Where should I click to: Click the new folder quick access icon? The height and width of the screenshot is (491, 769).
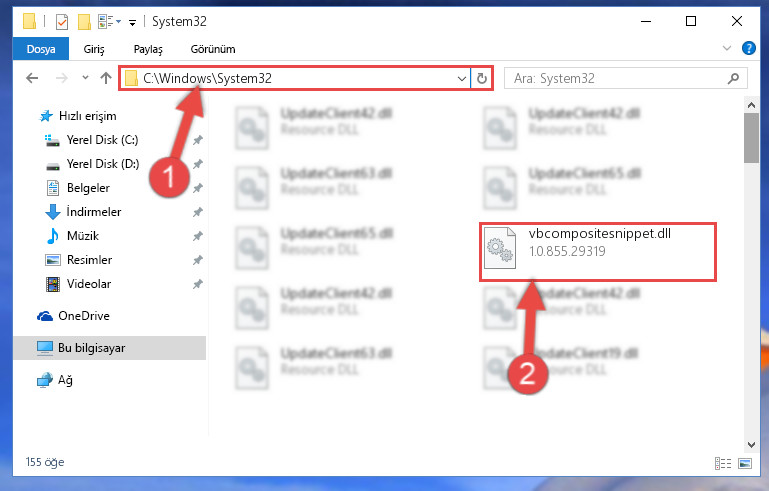[84, 22]
